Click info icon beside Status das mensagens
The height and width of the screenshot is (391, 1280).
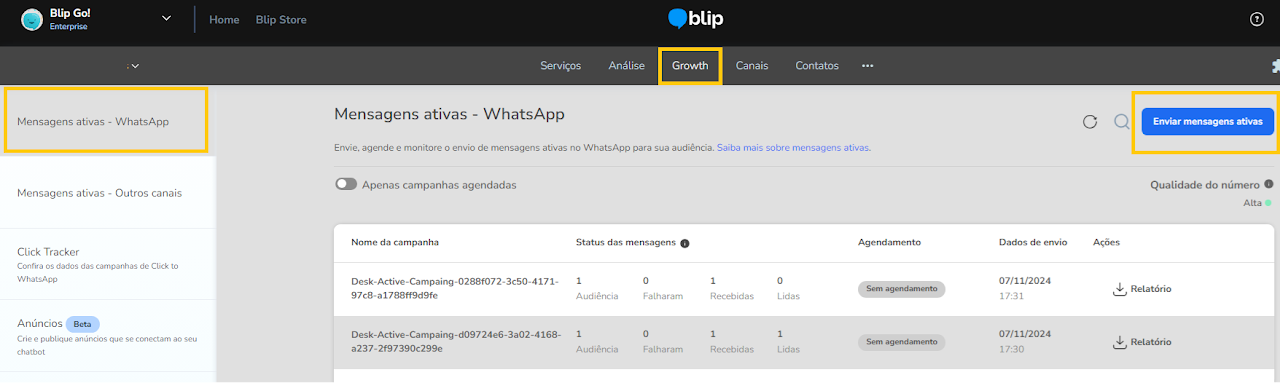685,243
